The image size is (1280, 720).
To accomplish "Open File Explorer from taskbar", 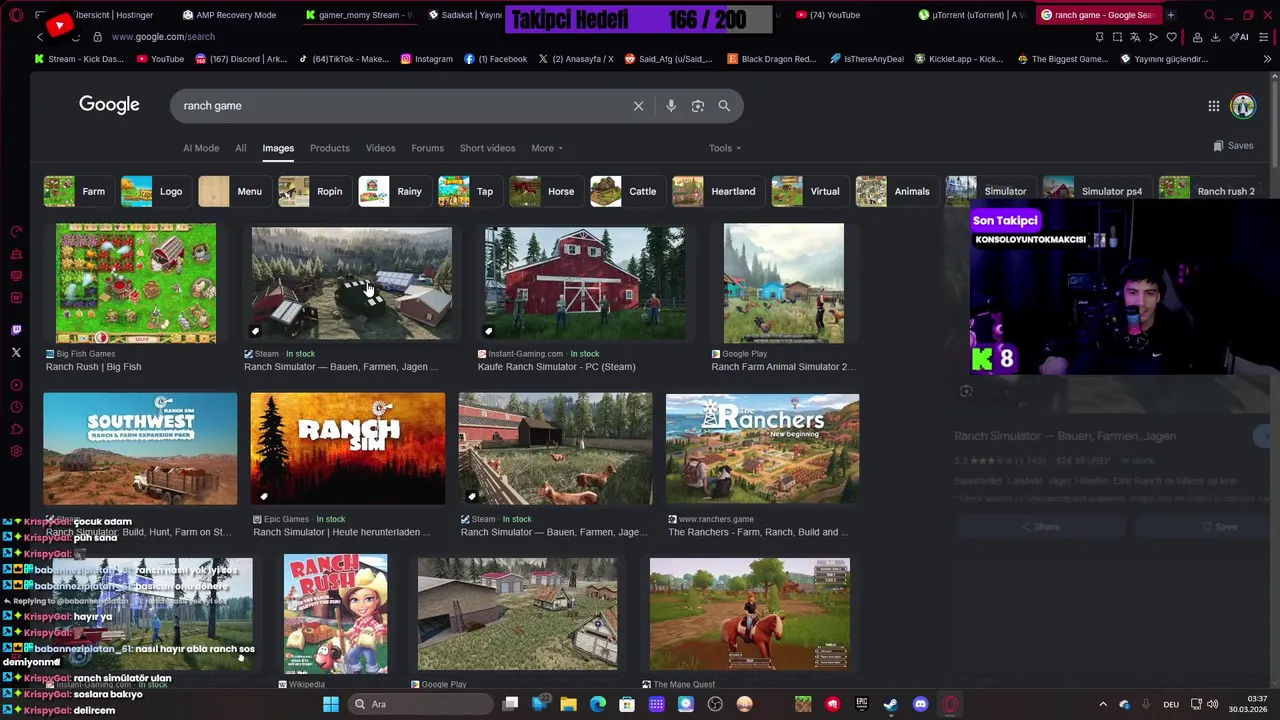I will pos(568,704).
